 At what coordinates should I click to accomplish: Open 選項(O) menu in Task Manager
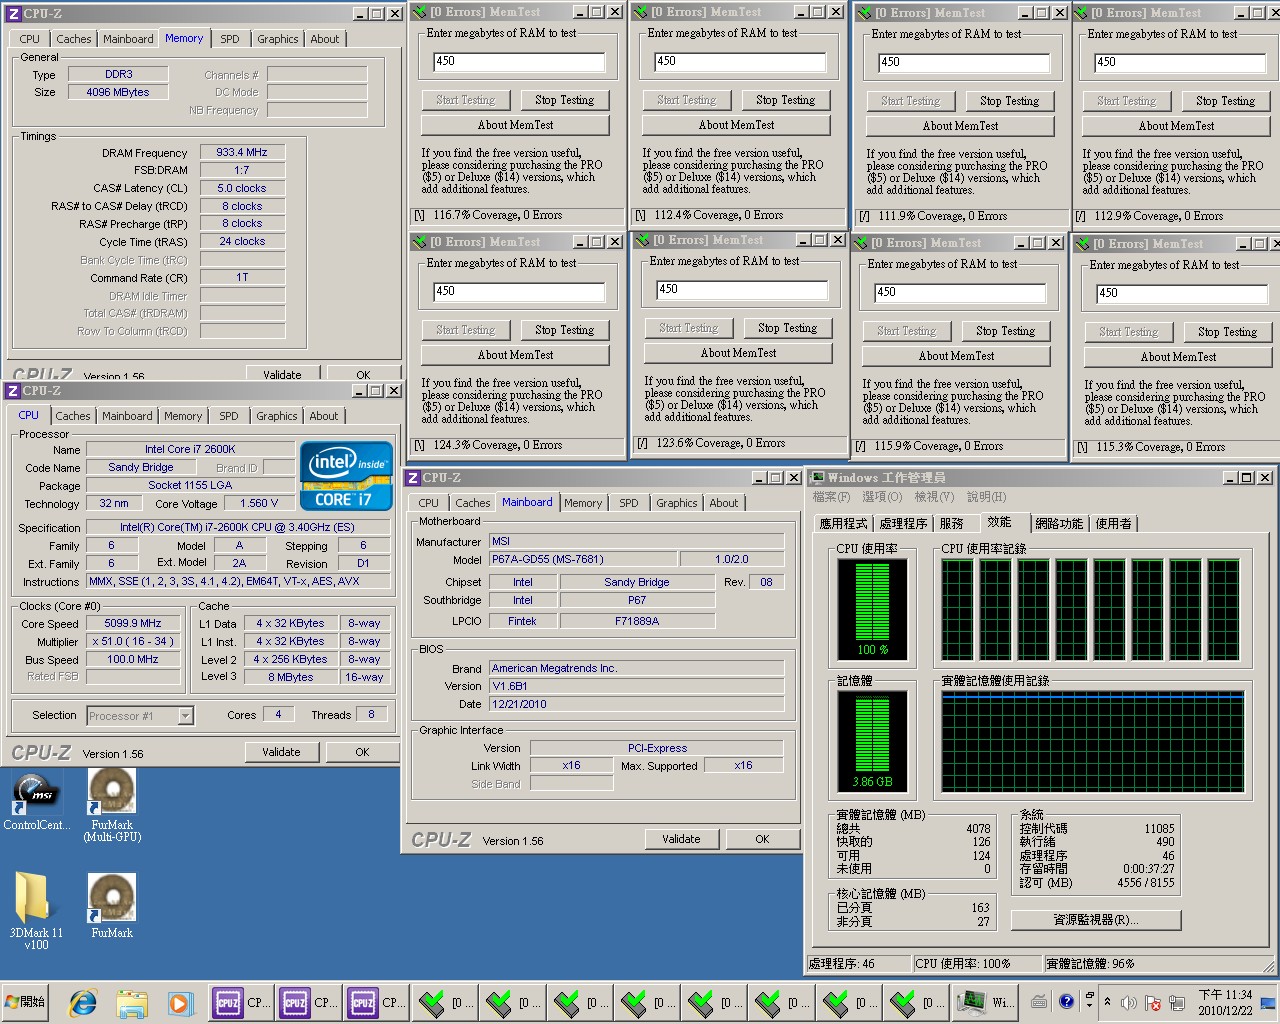(882, 497)
